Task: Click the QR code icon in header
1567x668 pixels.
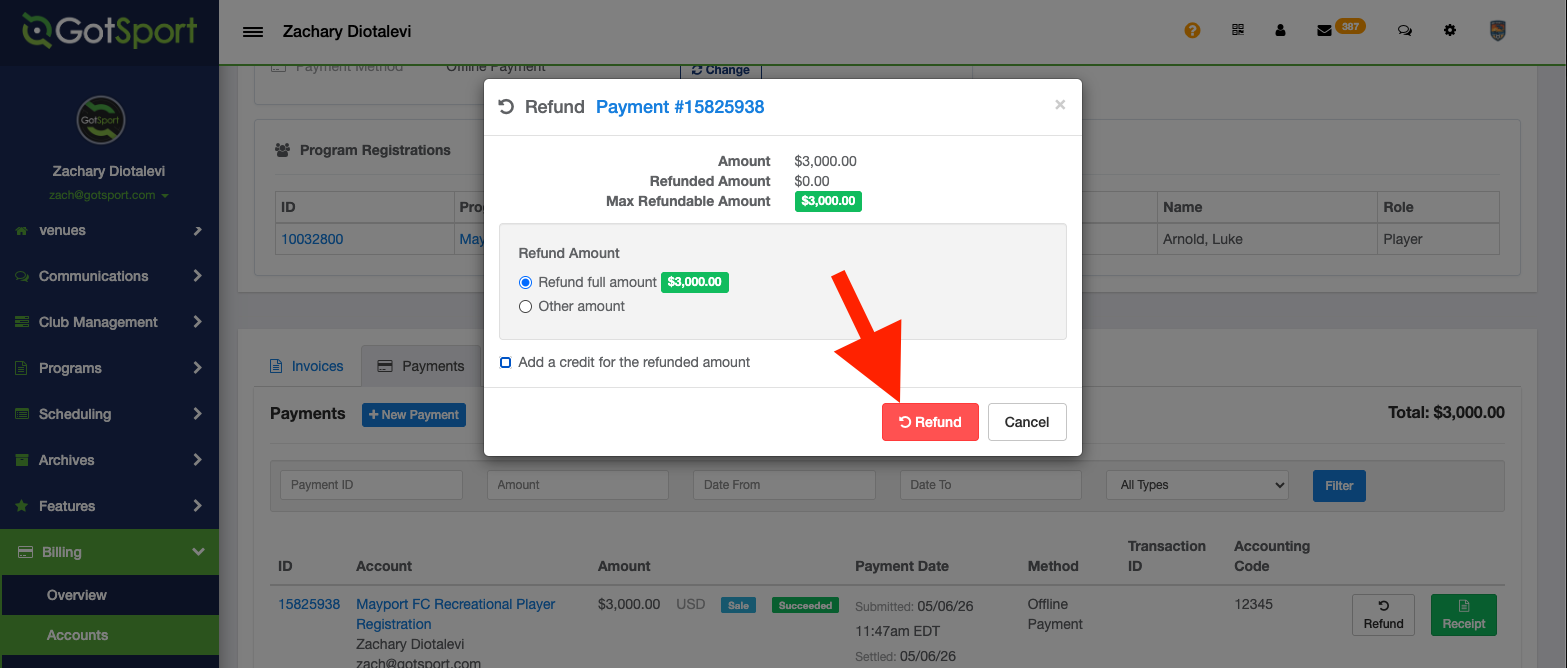Action: pos(1238,31)
